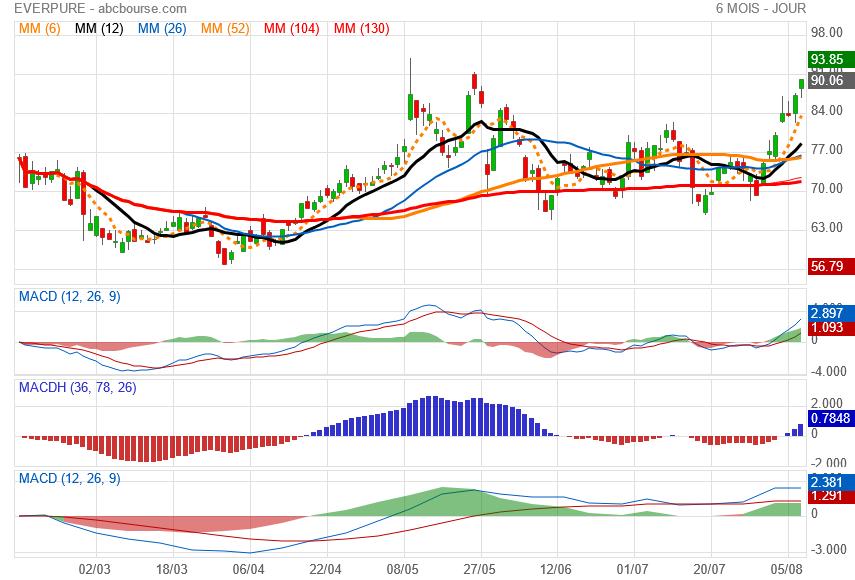This screenshot has height=580, width=855.
Task: Select the -4.000 MACD axis label
Action: (x=829, y=372)
